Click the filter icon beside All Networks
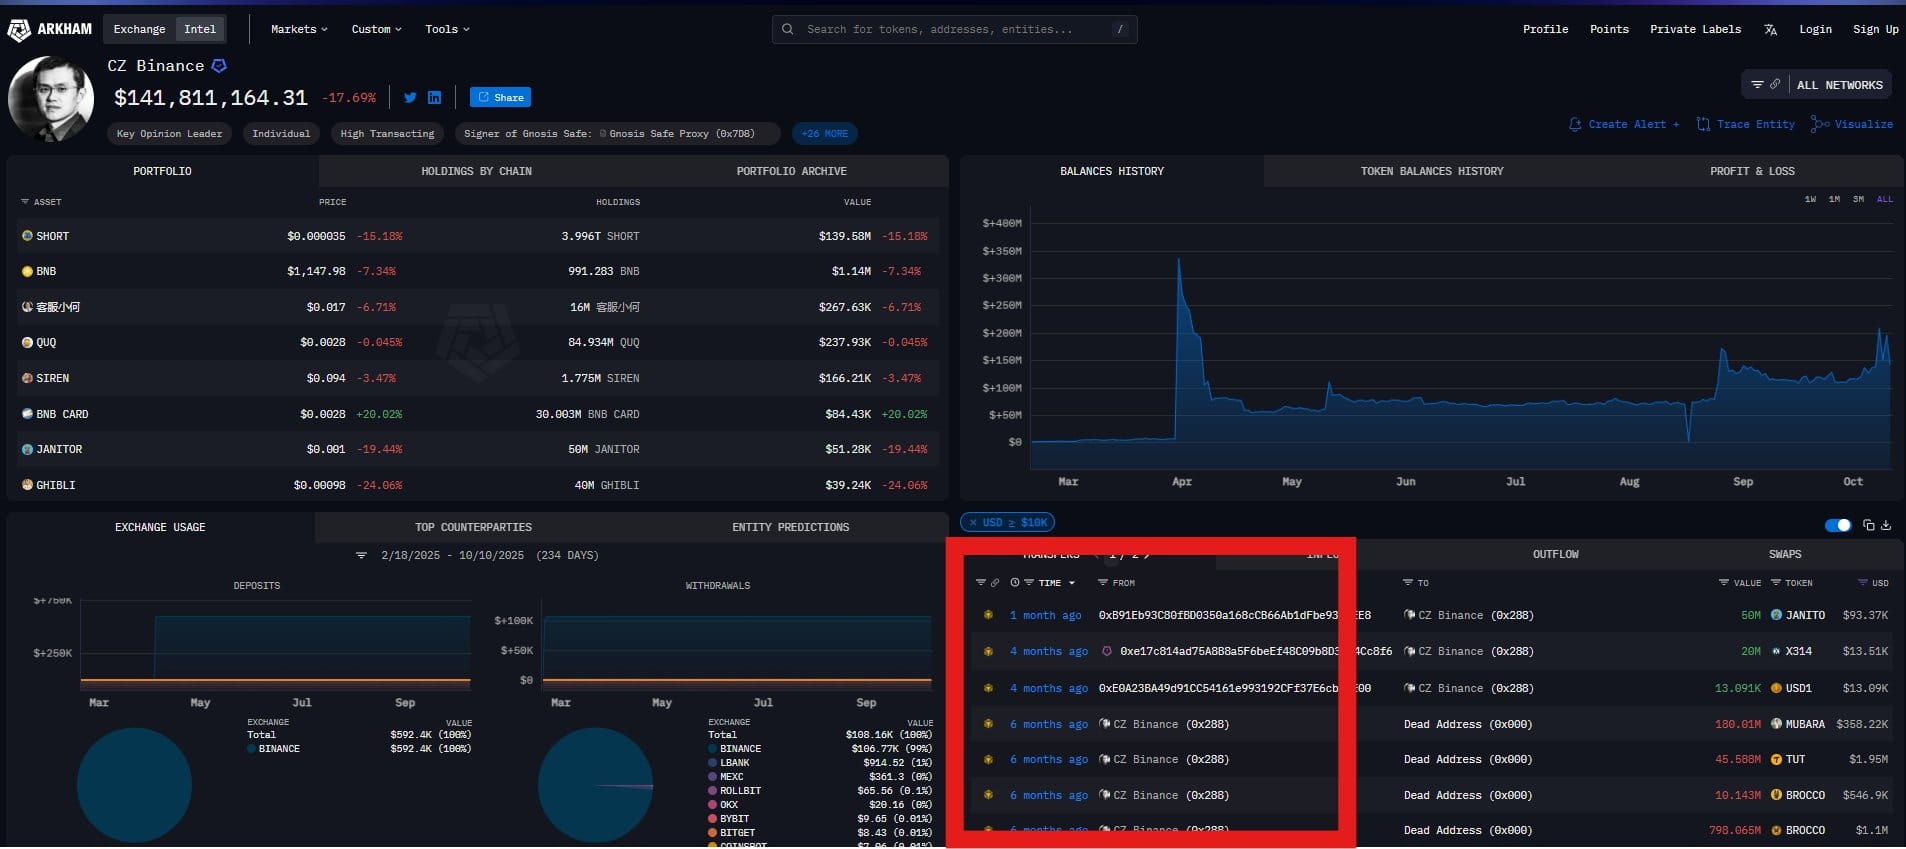 click(1757, 85)
